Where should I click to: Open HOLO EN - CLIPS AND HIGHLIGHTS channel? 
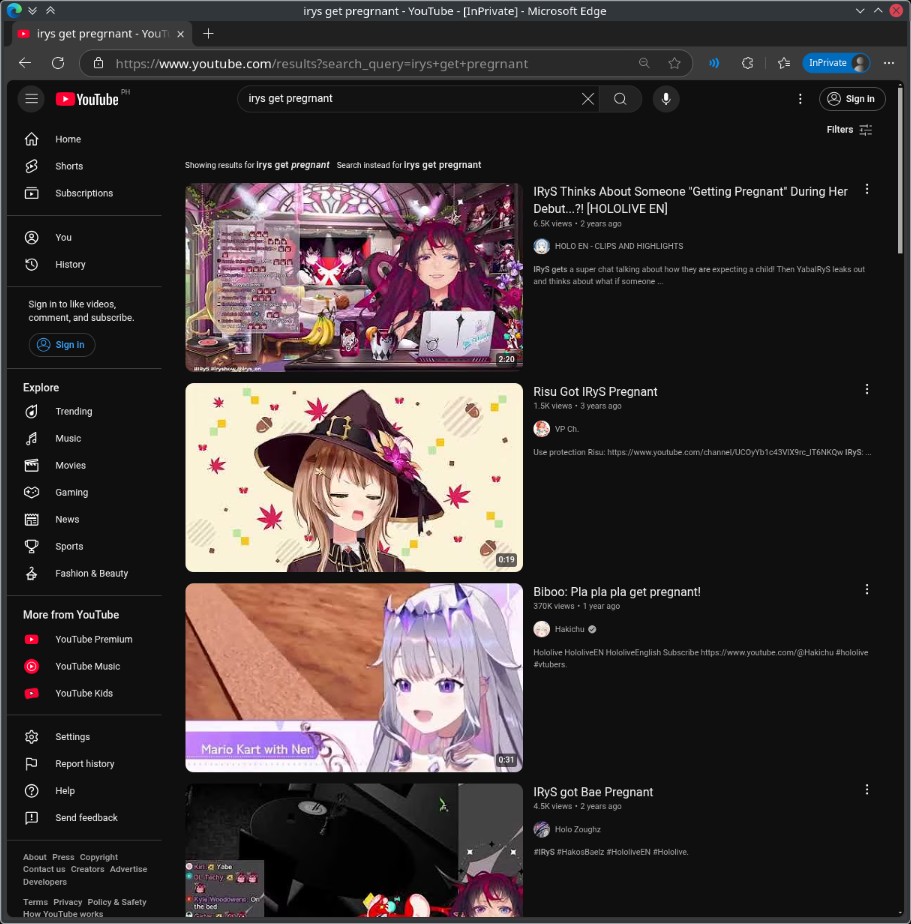tap(619, 246)
